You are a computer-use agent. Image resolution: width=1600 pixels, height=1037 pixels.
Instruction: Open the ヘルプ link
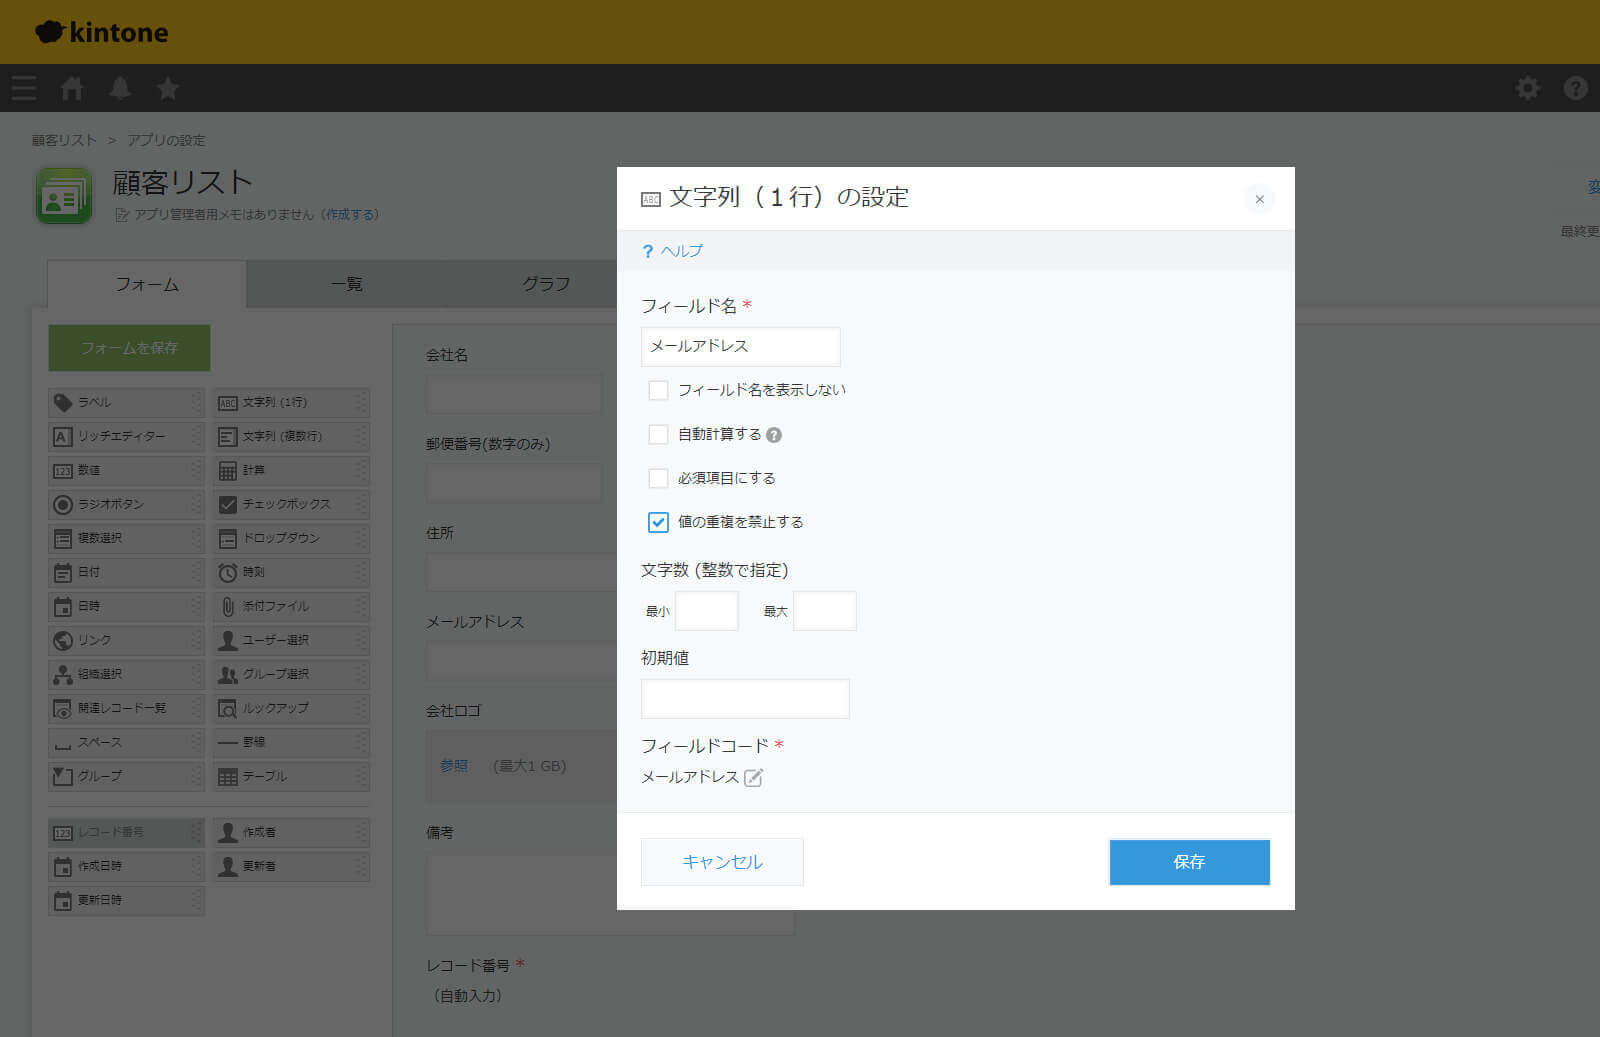point(675,251)
